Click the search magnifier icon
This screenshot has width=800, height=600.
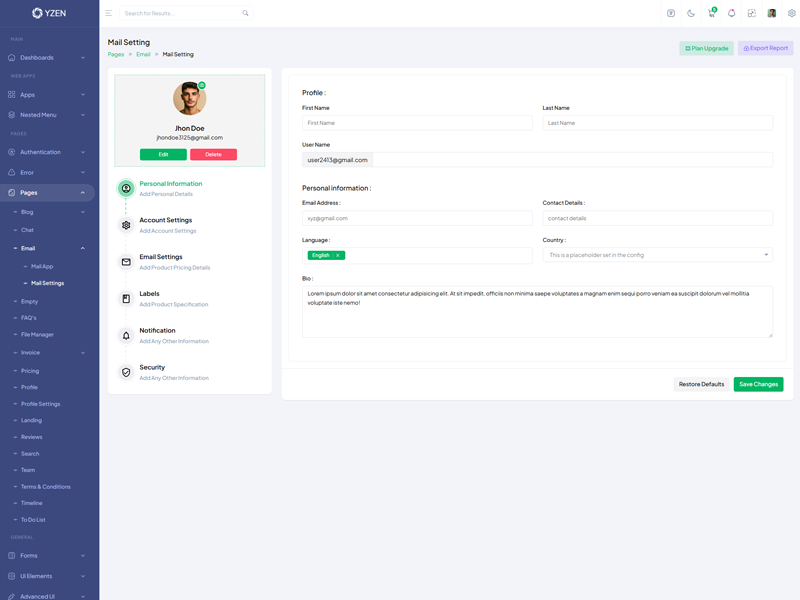[x=246, y=13]
